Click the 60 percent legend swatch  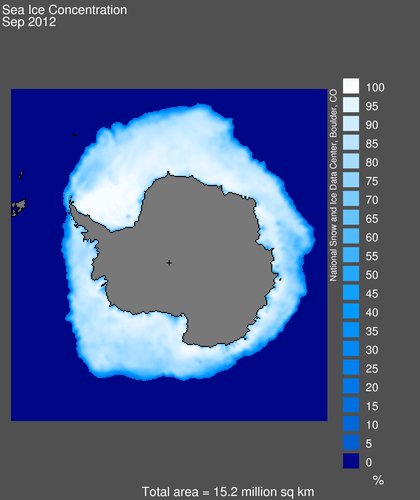coord(351,236)
